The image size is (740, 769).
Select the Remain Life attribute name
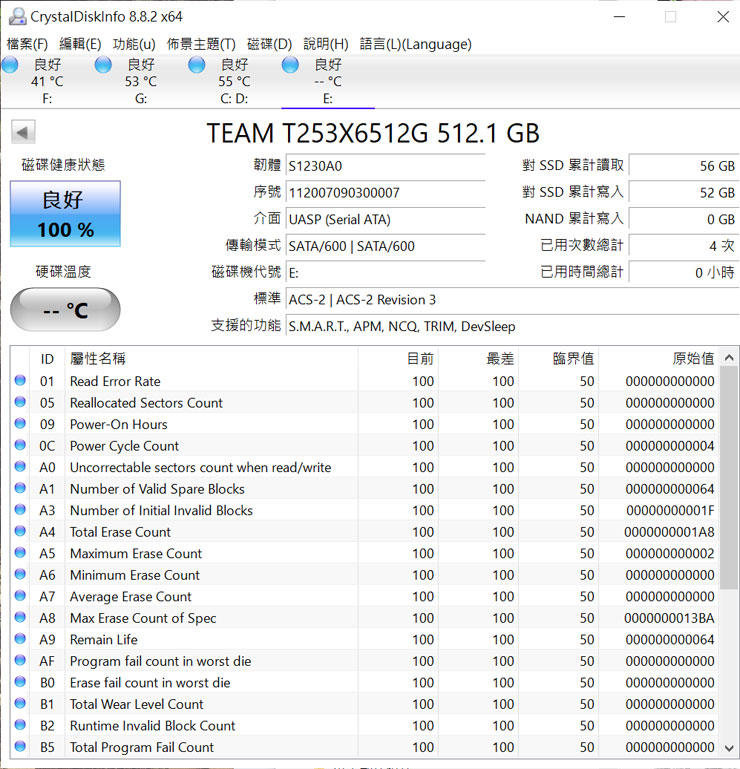[x=103, y=640]
